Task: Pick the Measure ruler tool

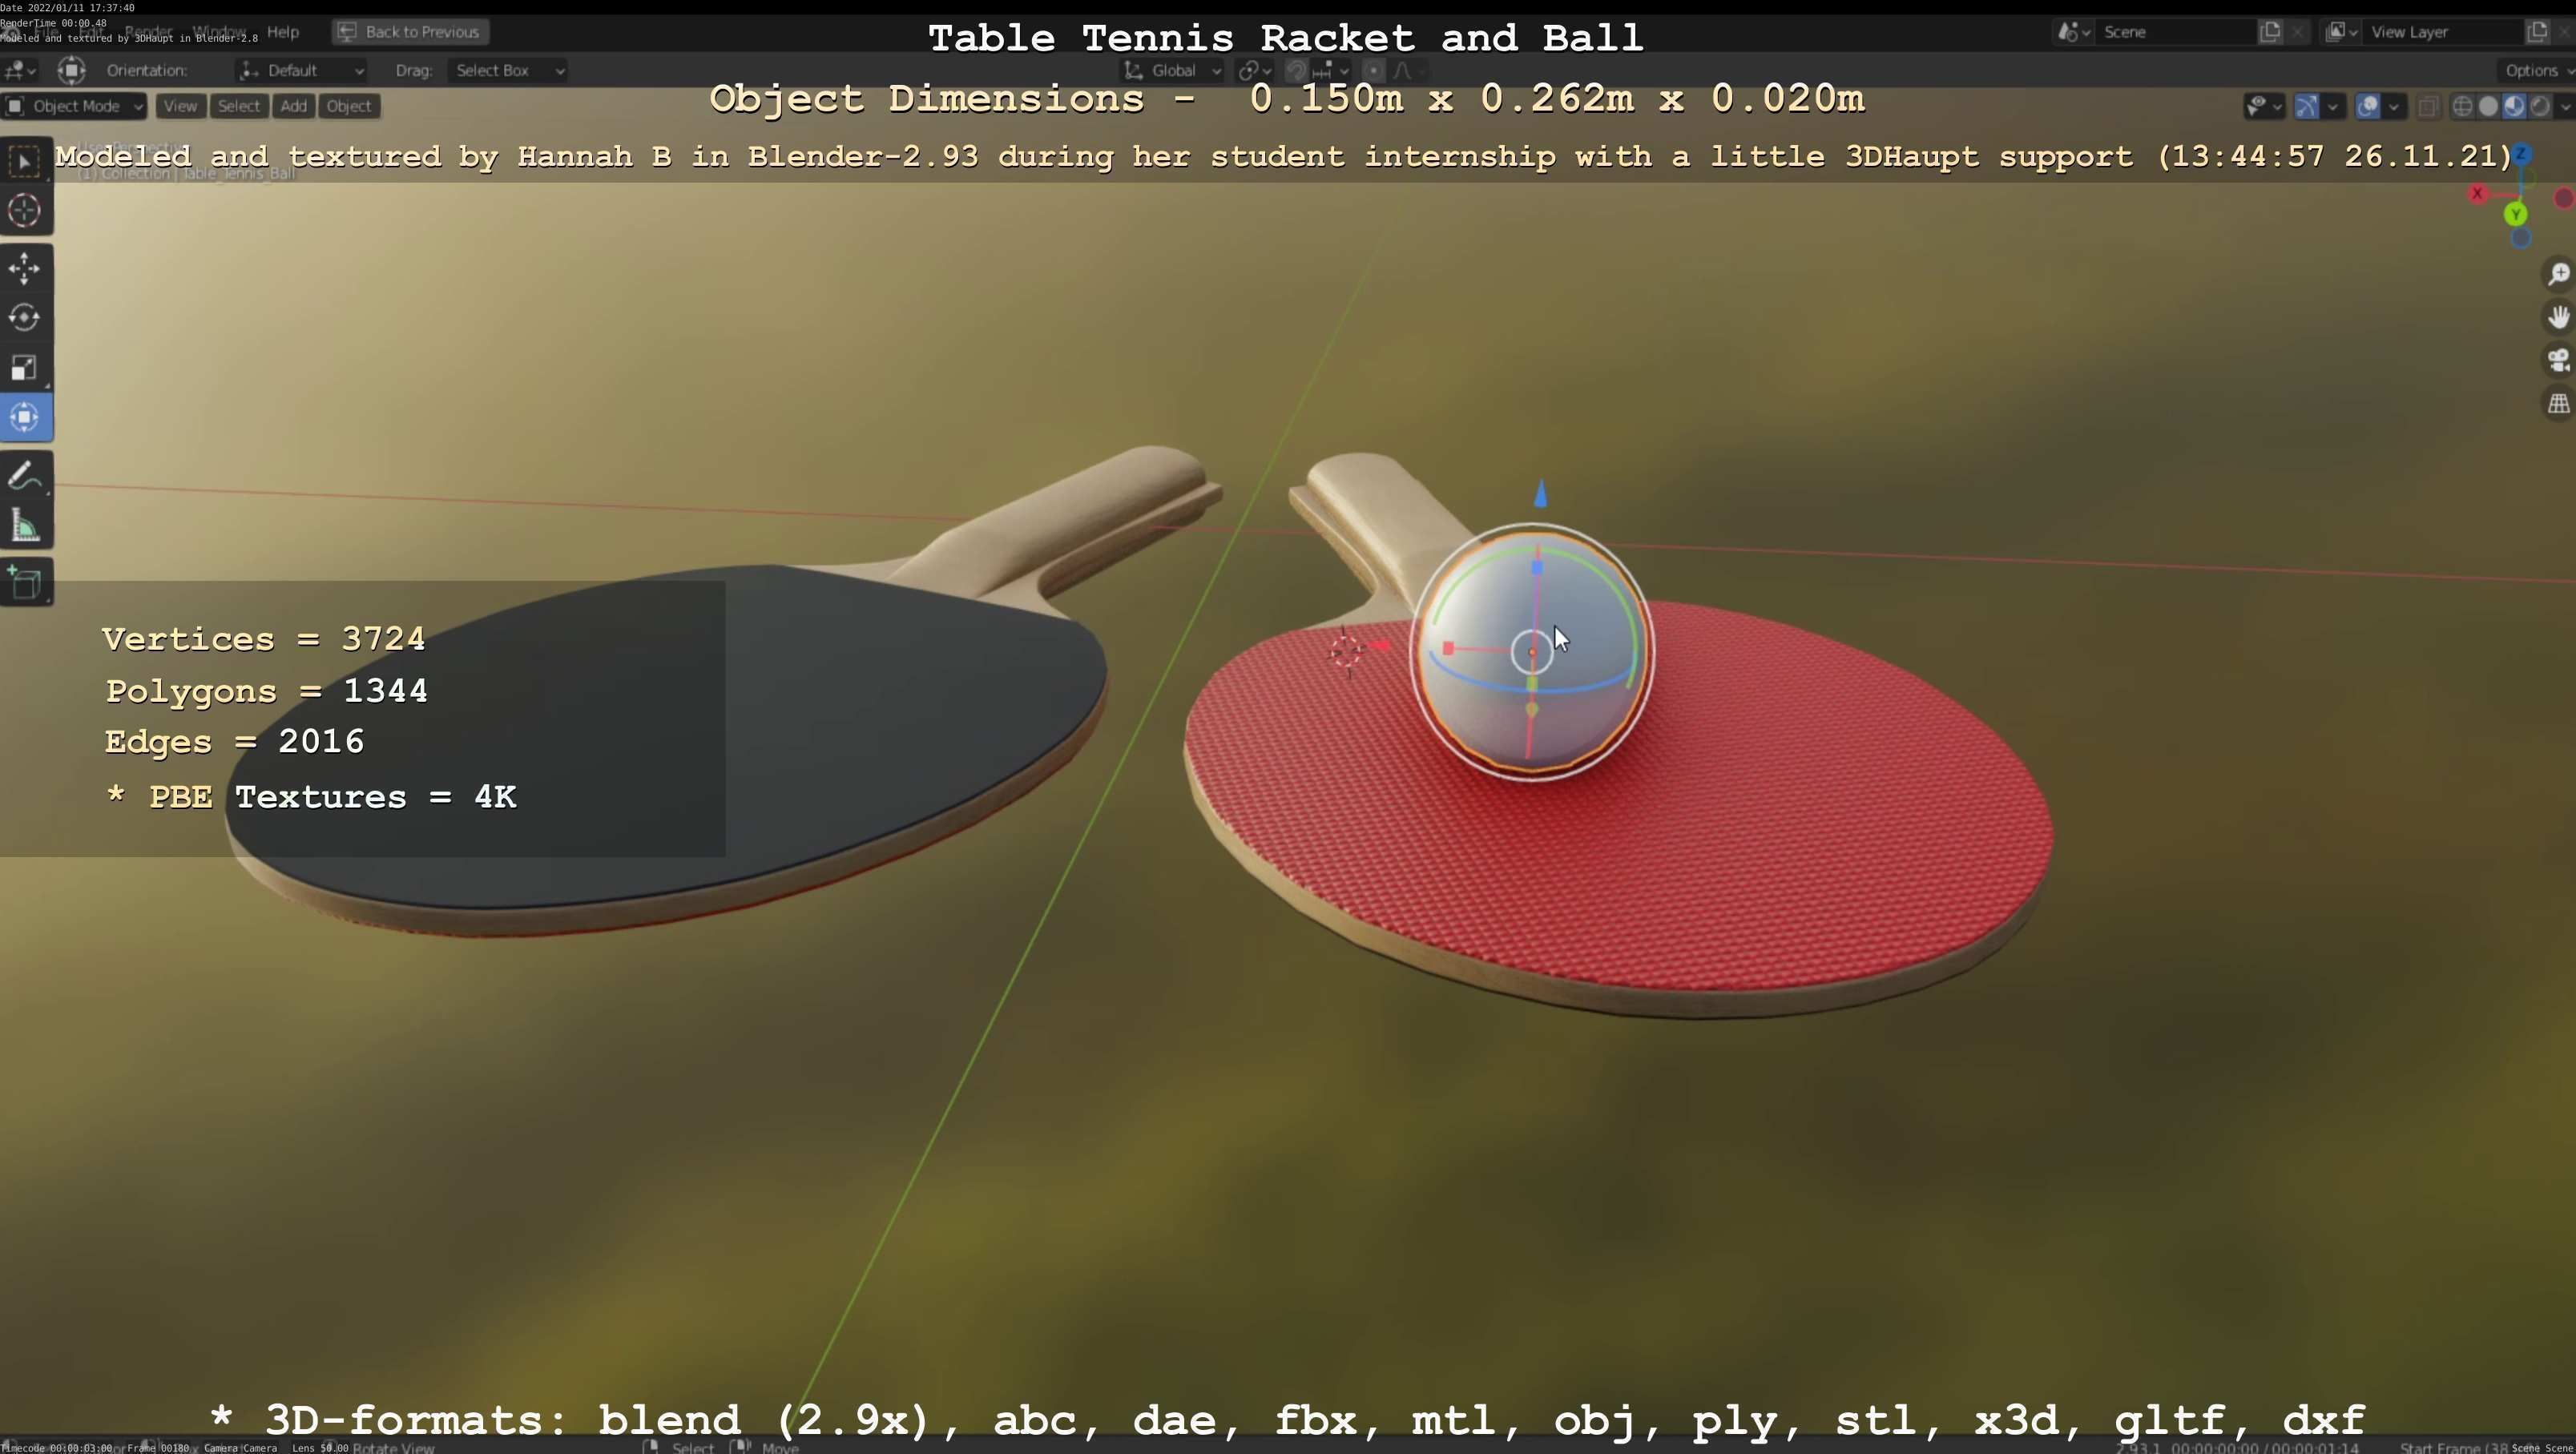Action: click(x=25, y=526)
